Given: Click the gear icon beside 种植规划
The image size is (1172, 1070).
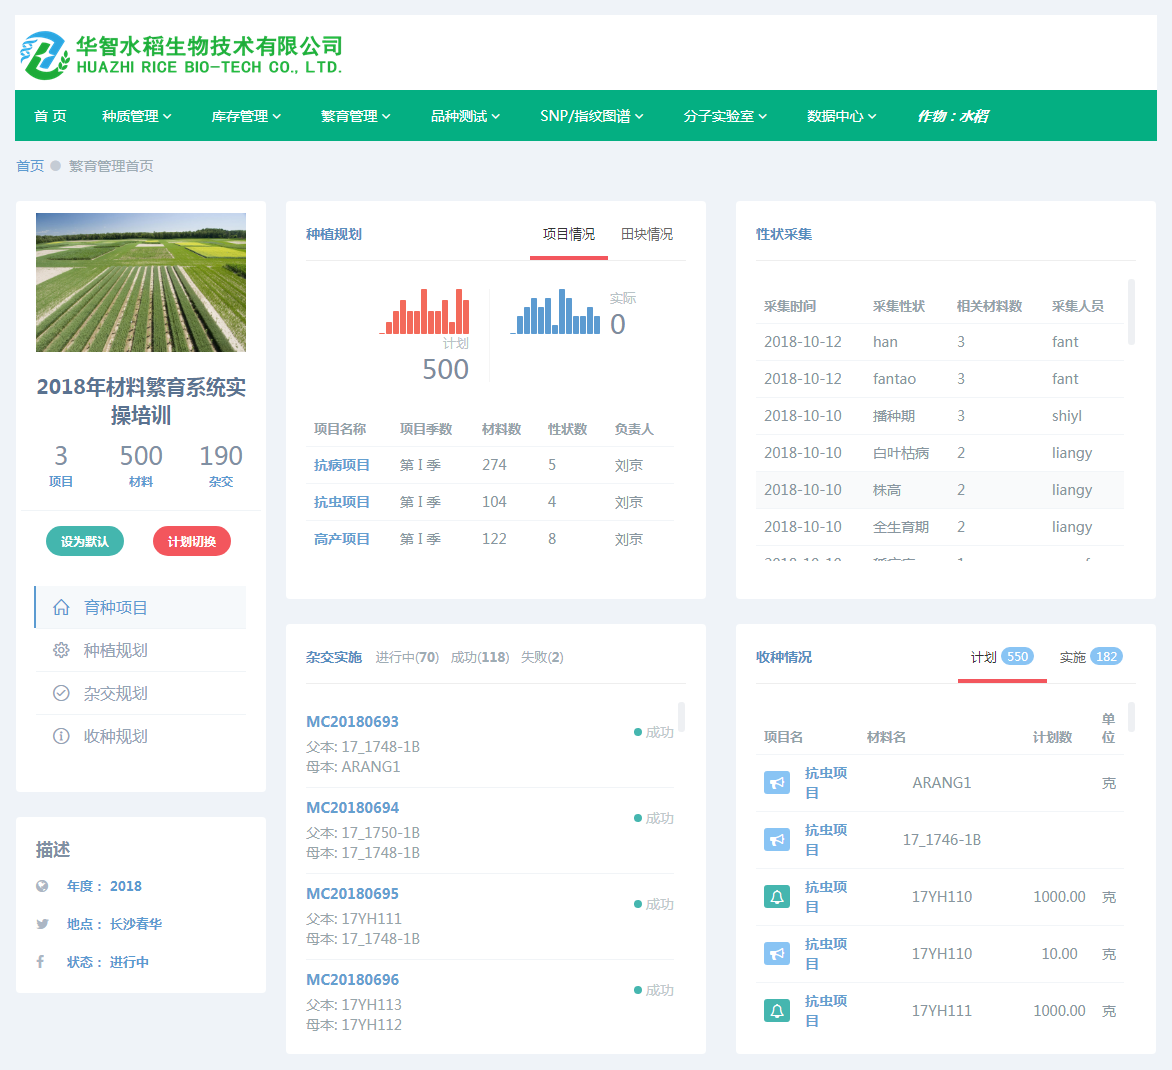Looking at the screenshot, I should pyautogui.click(x=61, y=650).
